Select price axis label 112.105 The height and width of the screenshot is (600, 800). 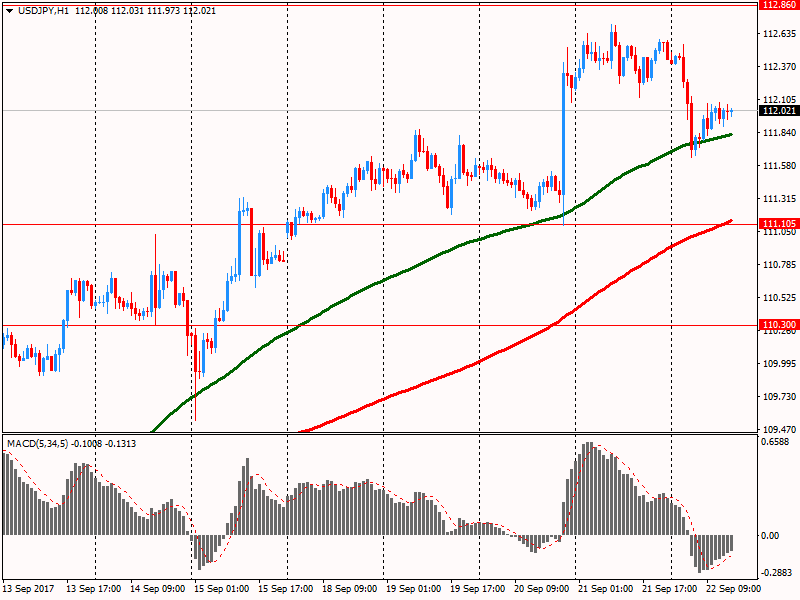click(x=779, y=99)
